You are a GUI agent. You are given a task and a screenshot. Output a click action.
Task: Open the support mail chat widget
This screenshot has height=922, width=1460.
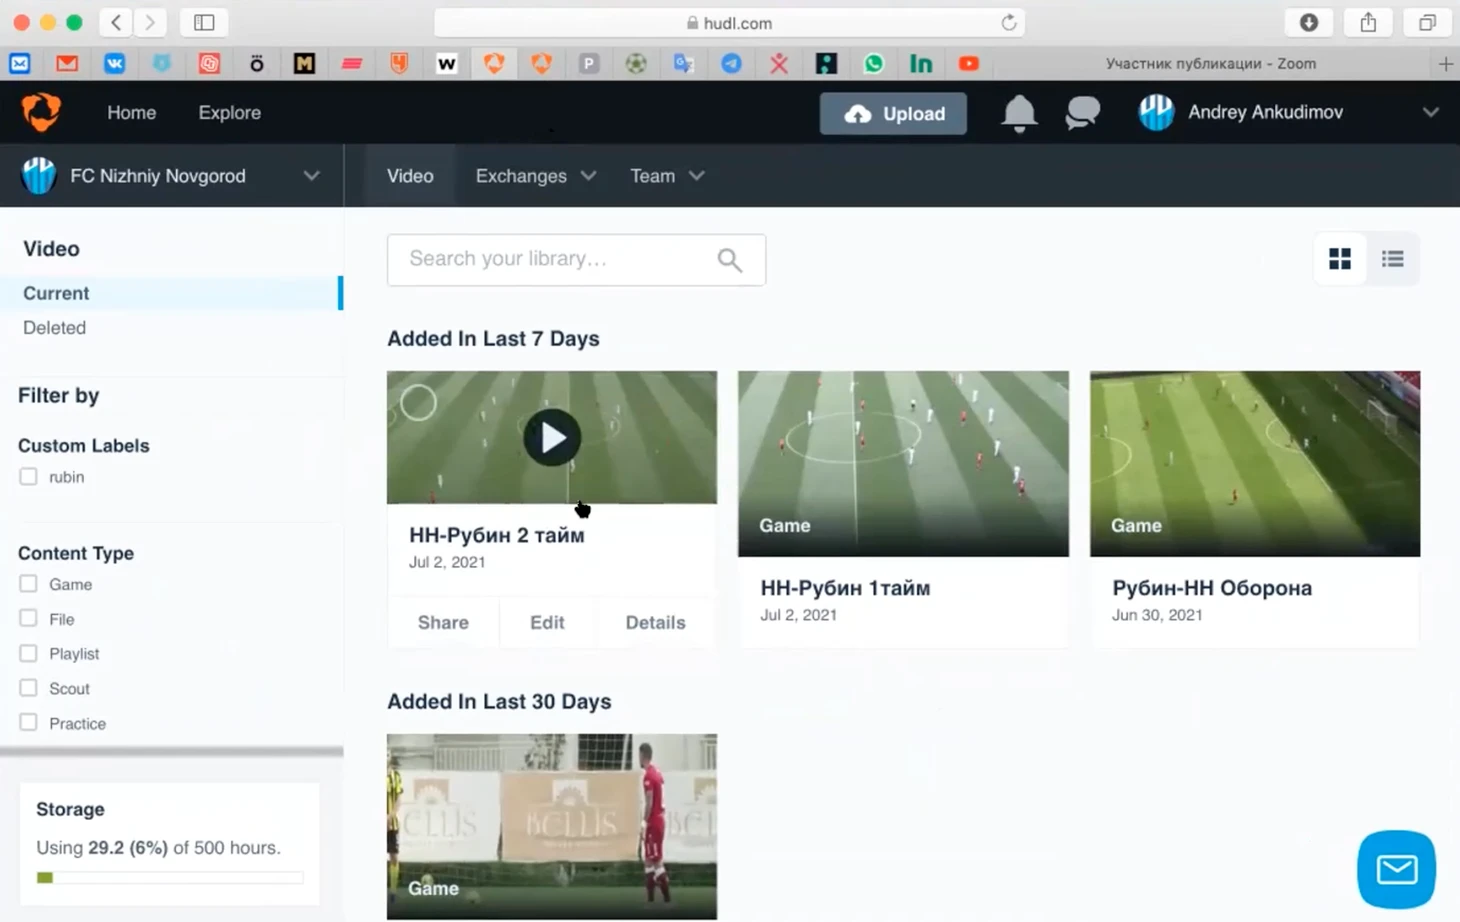(x=1396, y=869)
